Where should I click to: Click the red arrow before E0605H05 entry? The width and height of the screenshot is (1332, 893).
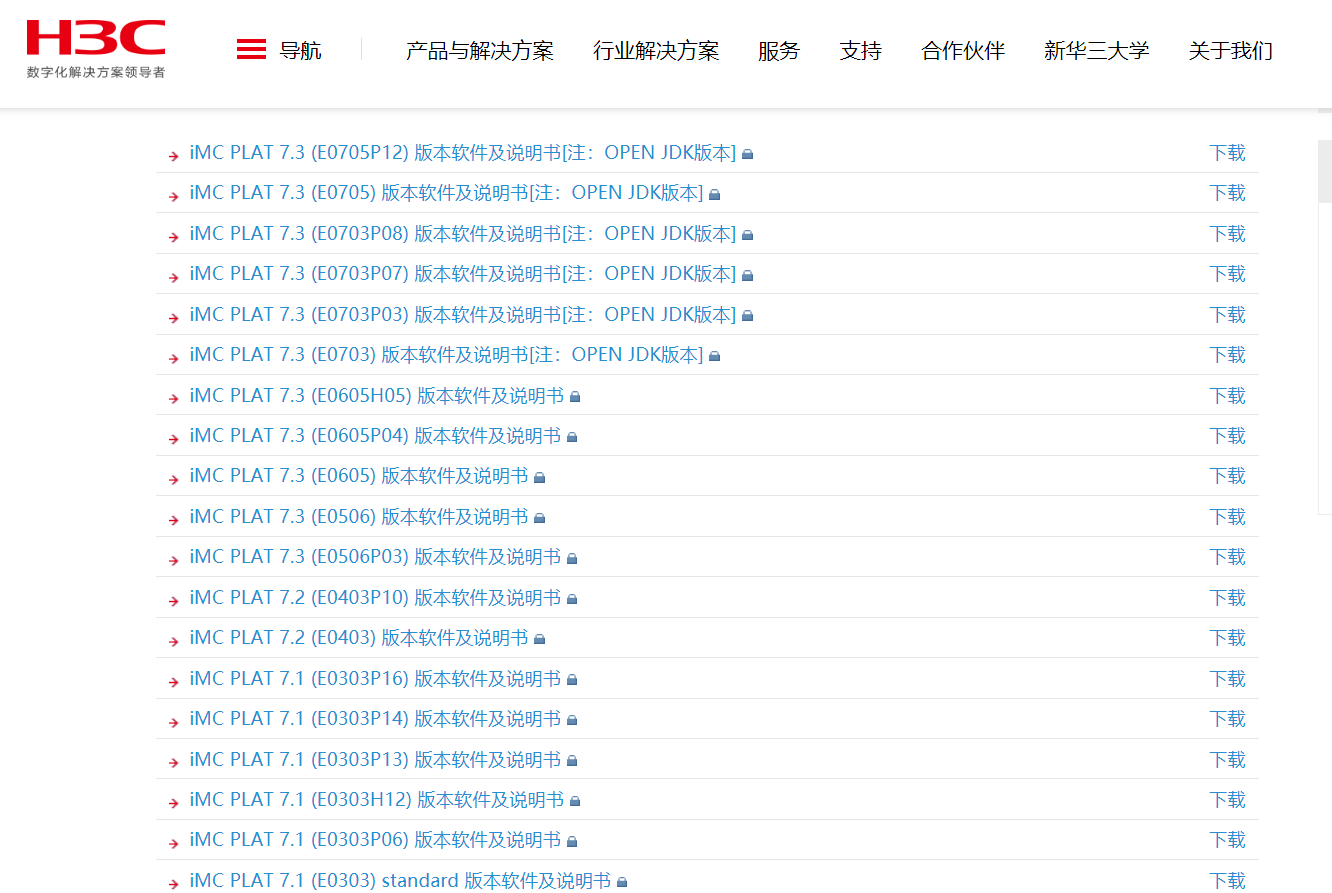pyautogui.click(x=174, y=398)
